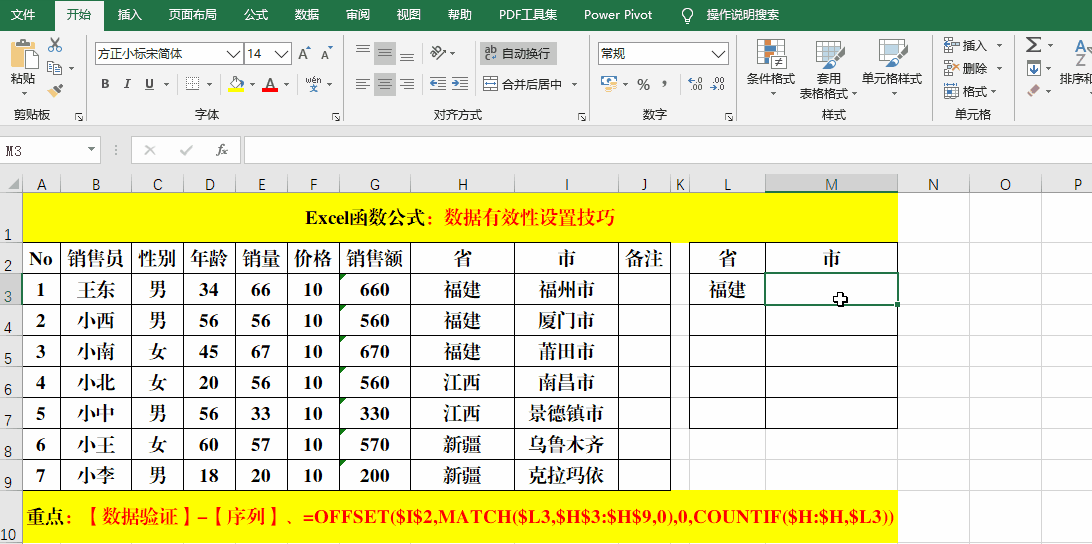Click 删除 delete cells button
The image size is (1092, 544).
coord(967,68)
